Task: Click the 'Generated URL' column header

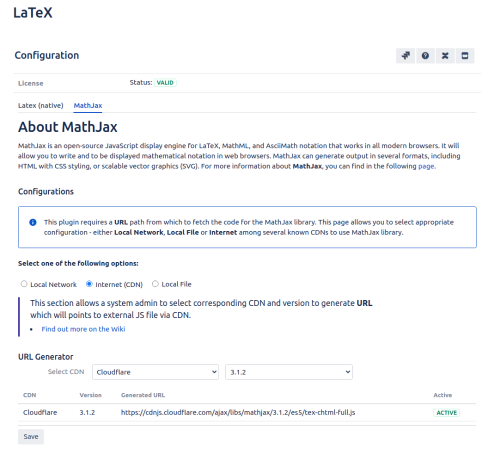Action: click(143, 395)
